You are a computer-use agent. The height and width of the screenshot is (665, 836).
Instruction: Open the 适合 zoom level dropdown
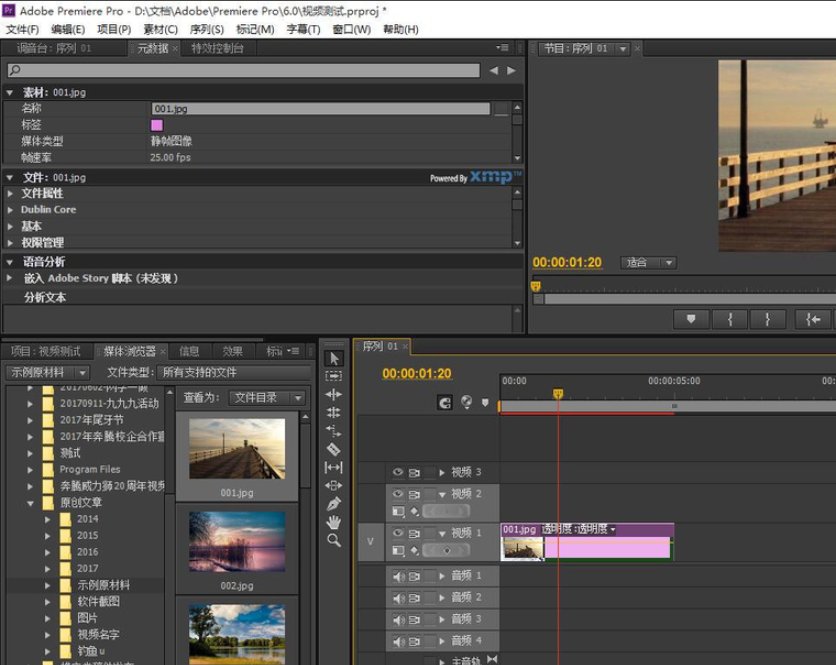[x=649, y=263]
